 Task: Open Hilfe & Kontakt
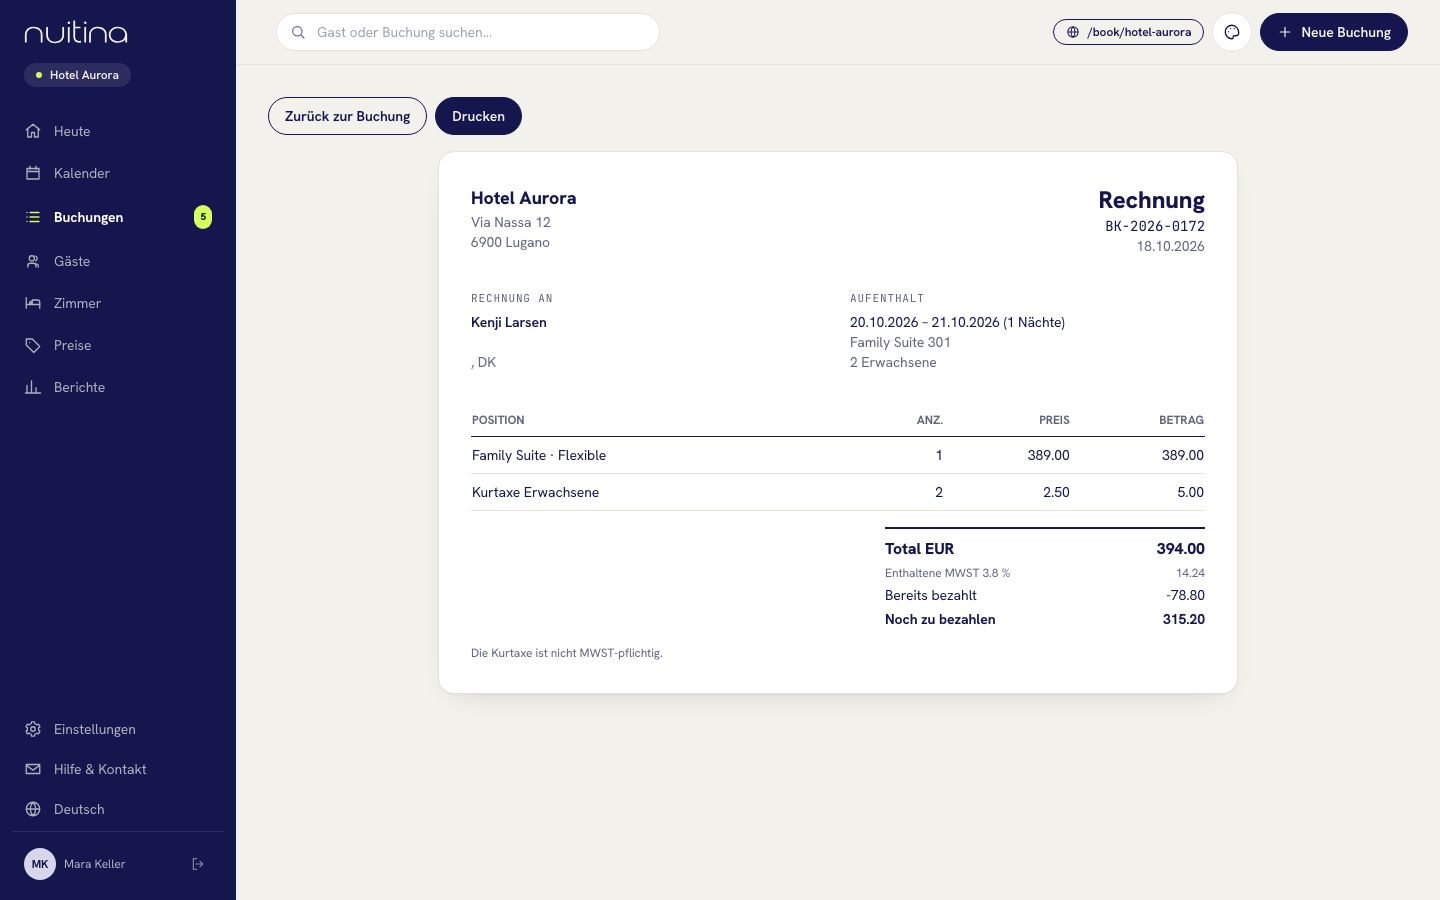coord(118,769)
